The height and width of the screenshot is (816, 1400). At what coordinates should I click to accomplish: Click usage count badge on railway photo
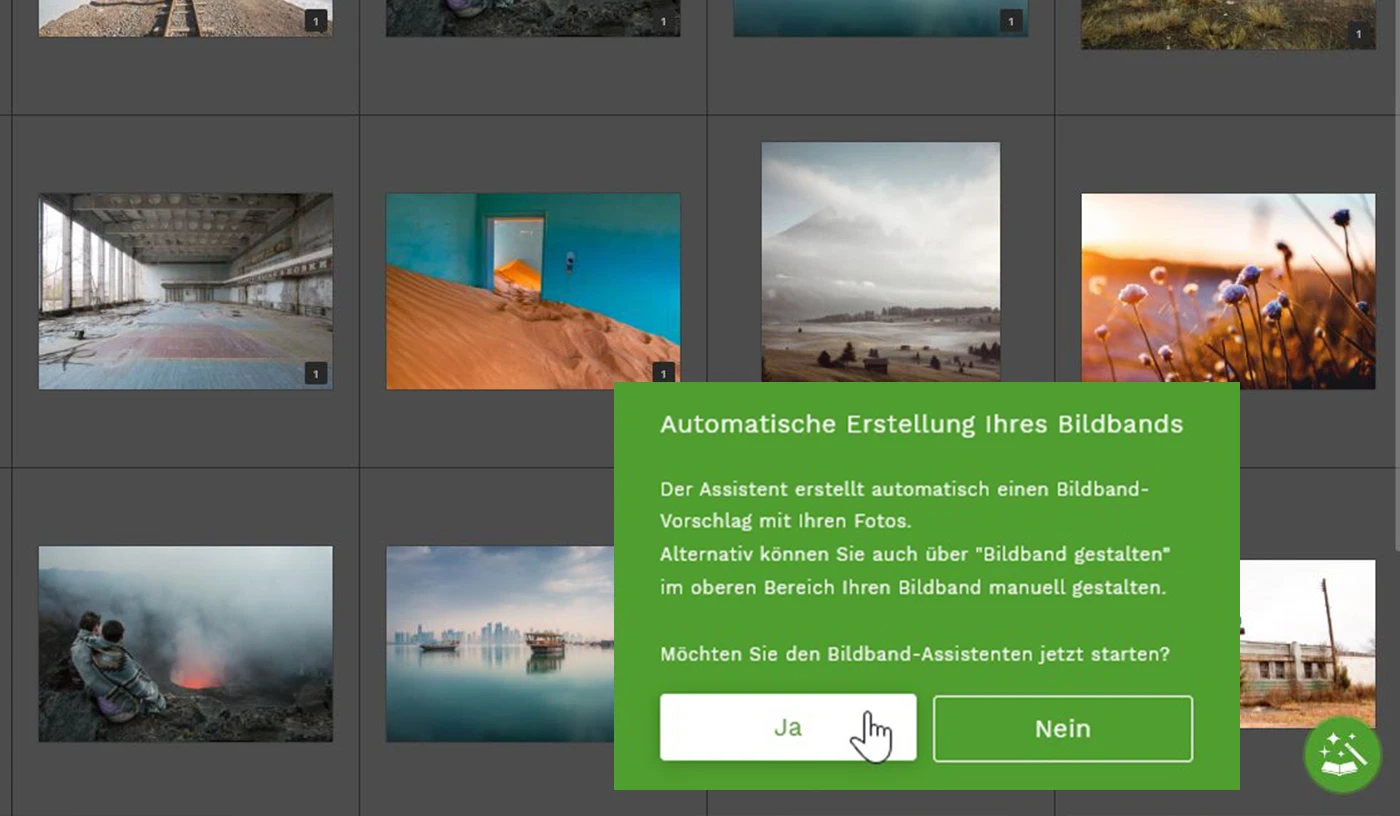pyautogui.click(x=316, y=21)
